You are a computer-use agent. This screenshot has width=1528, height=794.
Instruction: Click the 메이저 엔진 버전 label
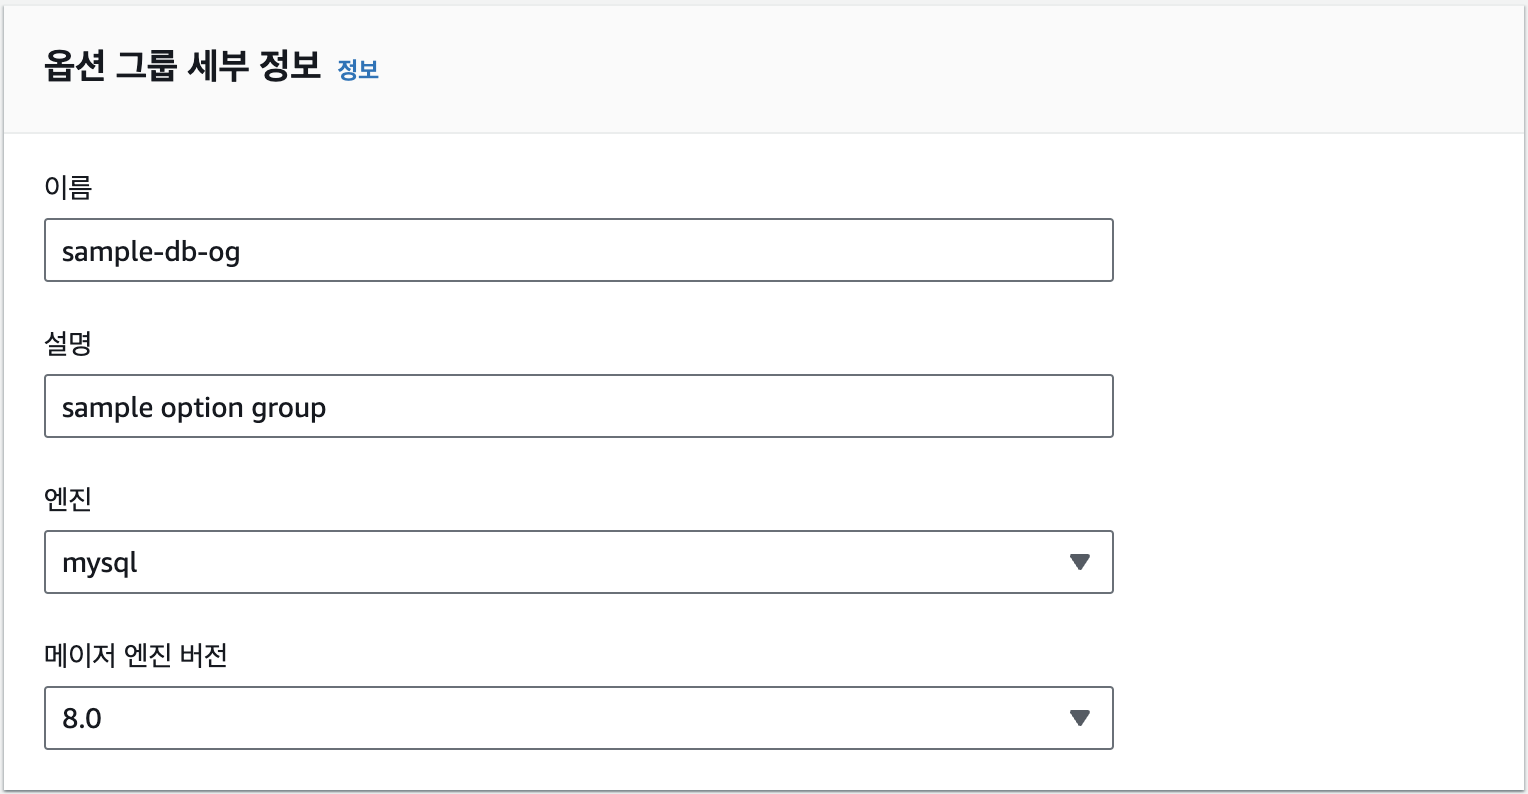(x=136, y=655)
